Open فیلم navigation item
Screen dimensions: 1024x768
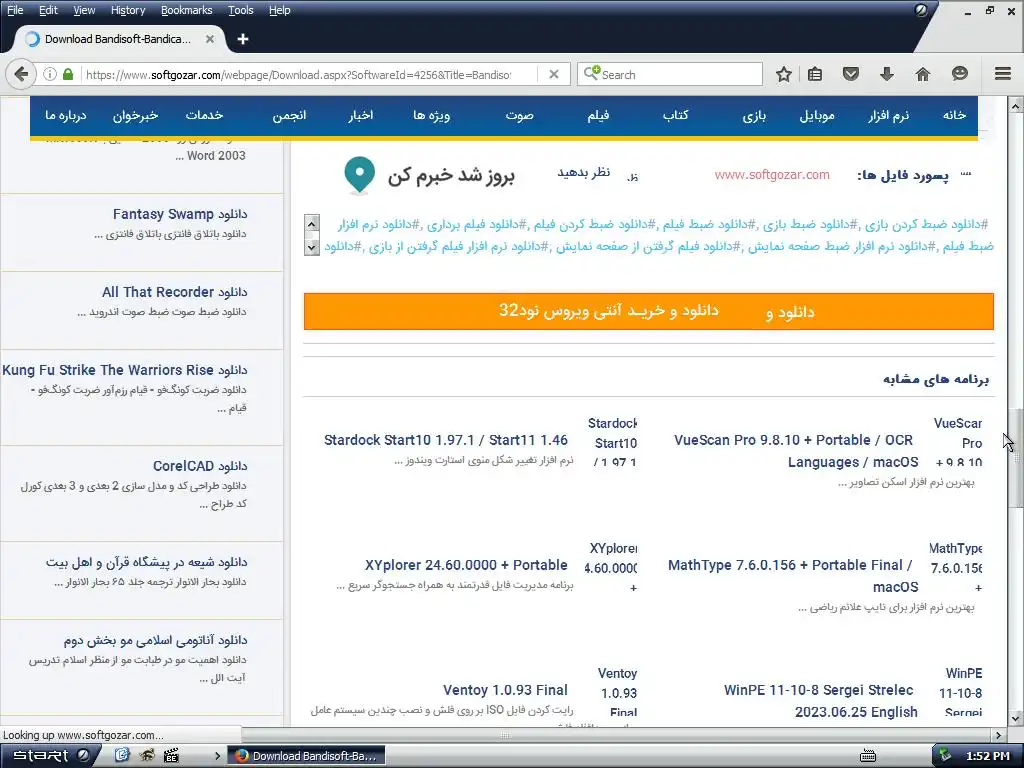tap(598, 115)
